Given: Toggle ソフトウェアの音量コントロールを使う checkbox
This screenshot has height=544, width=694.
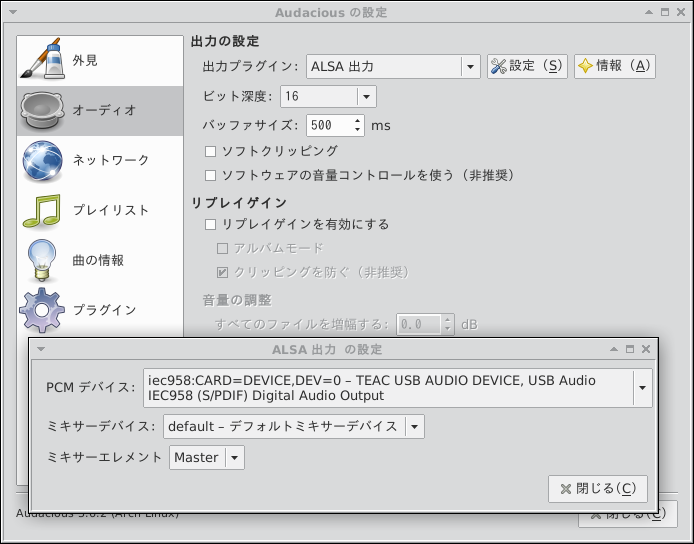Looking at the screenshot, I should (x=211, y=176).
